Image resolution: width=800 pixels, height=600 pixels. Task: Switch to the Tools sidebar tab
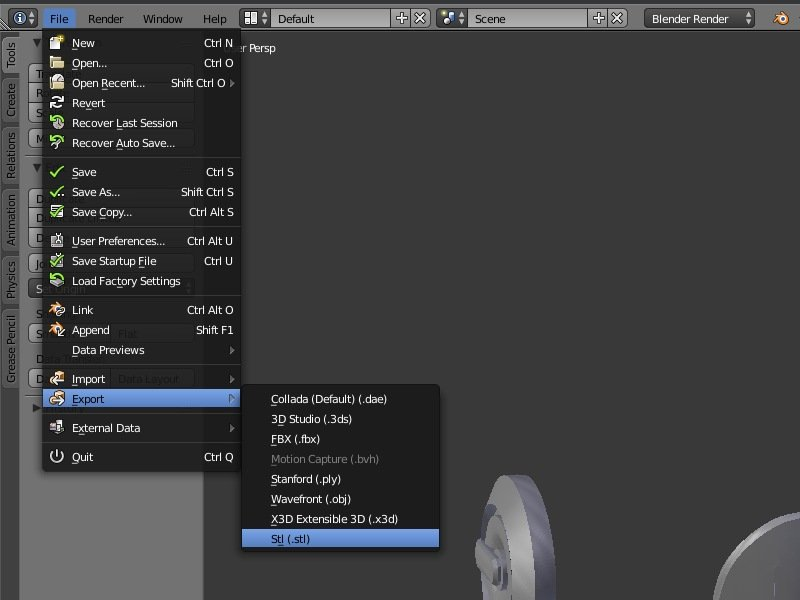(x=11, y=55)
